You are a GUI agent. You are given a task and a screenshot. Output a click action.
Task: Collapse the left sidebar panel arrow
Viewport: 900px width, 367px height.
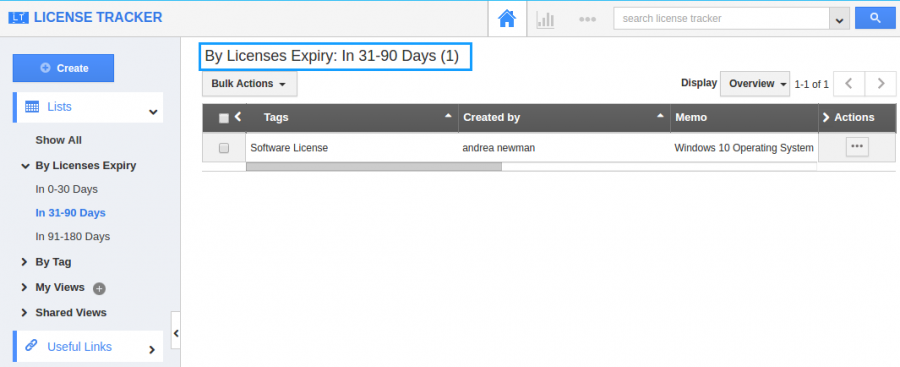point(176,333)
